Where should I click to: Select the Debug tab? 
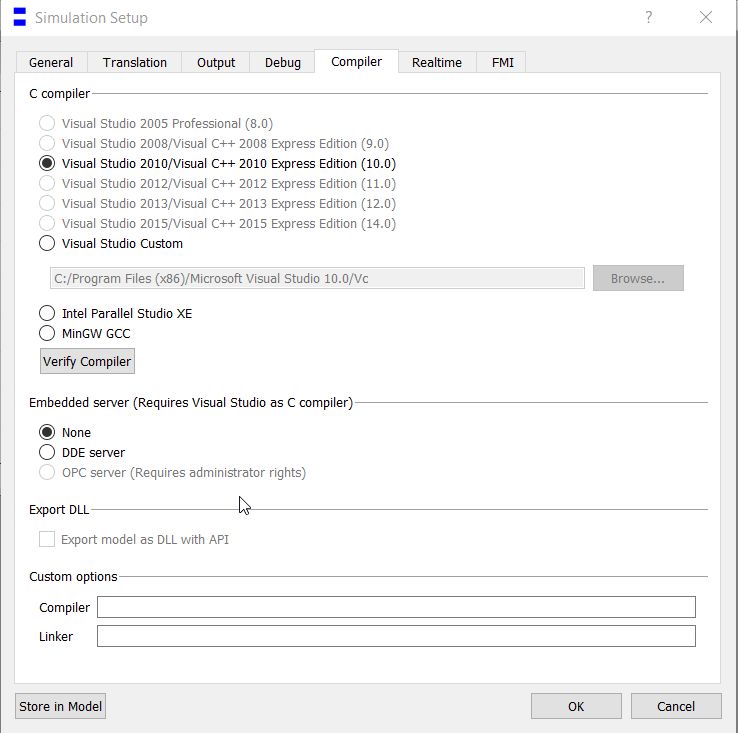(x=282, y=62)
